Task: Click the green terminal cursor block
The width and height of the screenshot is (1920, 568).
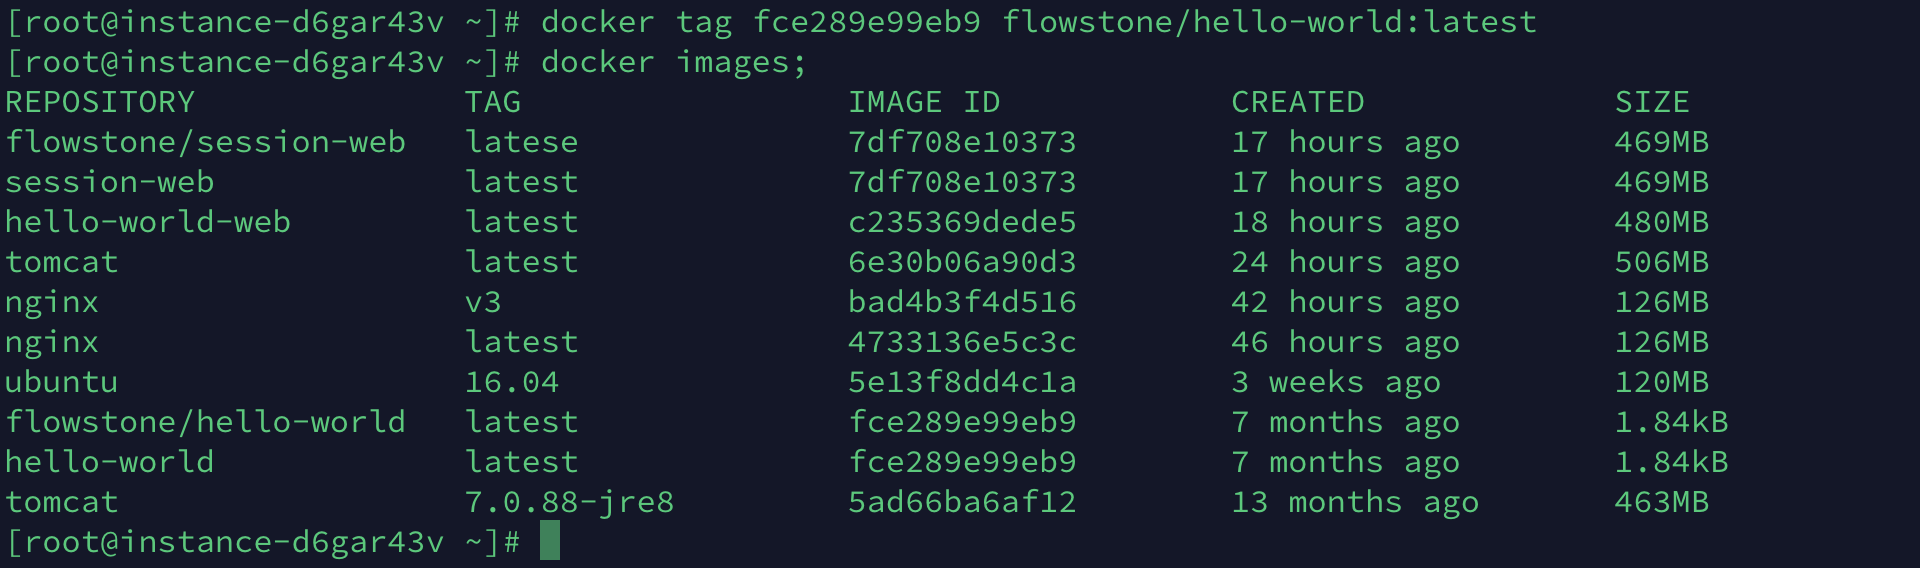Action: (550, 541)
